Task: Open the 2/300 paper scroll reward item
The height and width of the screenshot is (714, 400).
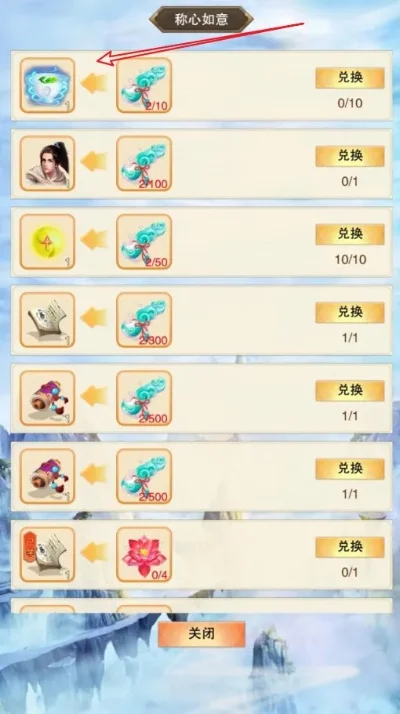Action: coord(47,320)
